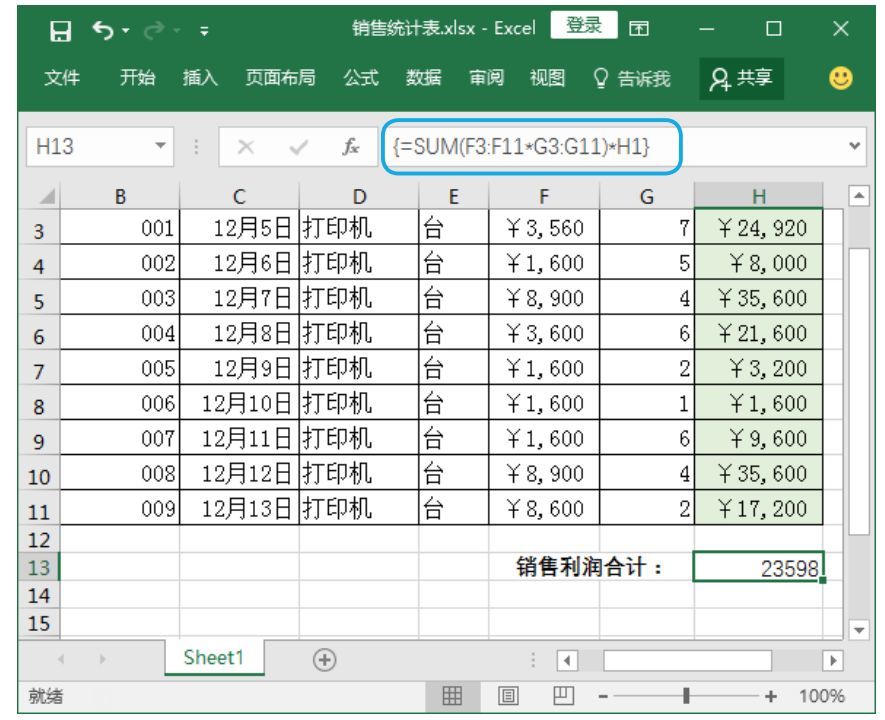Select the Sheet1 worksheet tab
The image size is (885, 720).
(x=214, y=657)
